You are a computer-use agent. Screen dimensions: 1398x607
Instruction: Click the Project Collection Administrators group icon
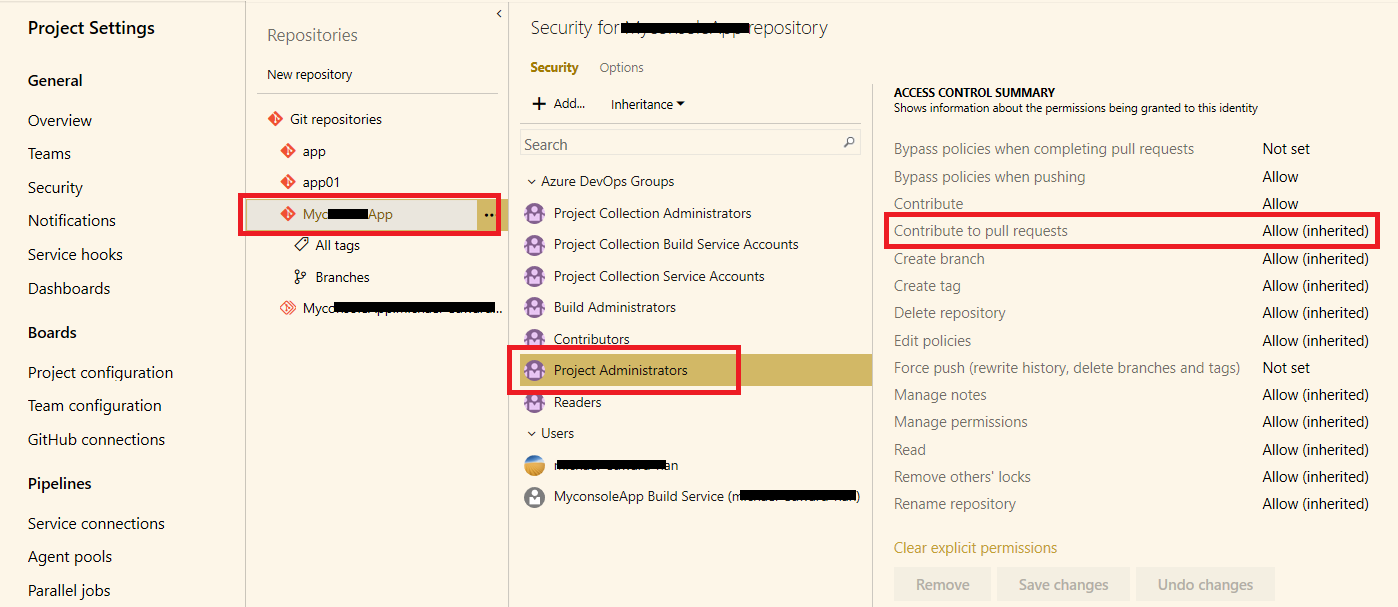pyautogui.click(x=535, y=213)
